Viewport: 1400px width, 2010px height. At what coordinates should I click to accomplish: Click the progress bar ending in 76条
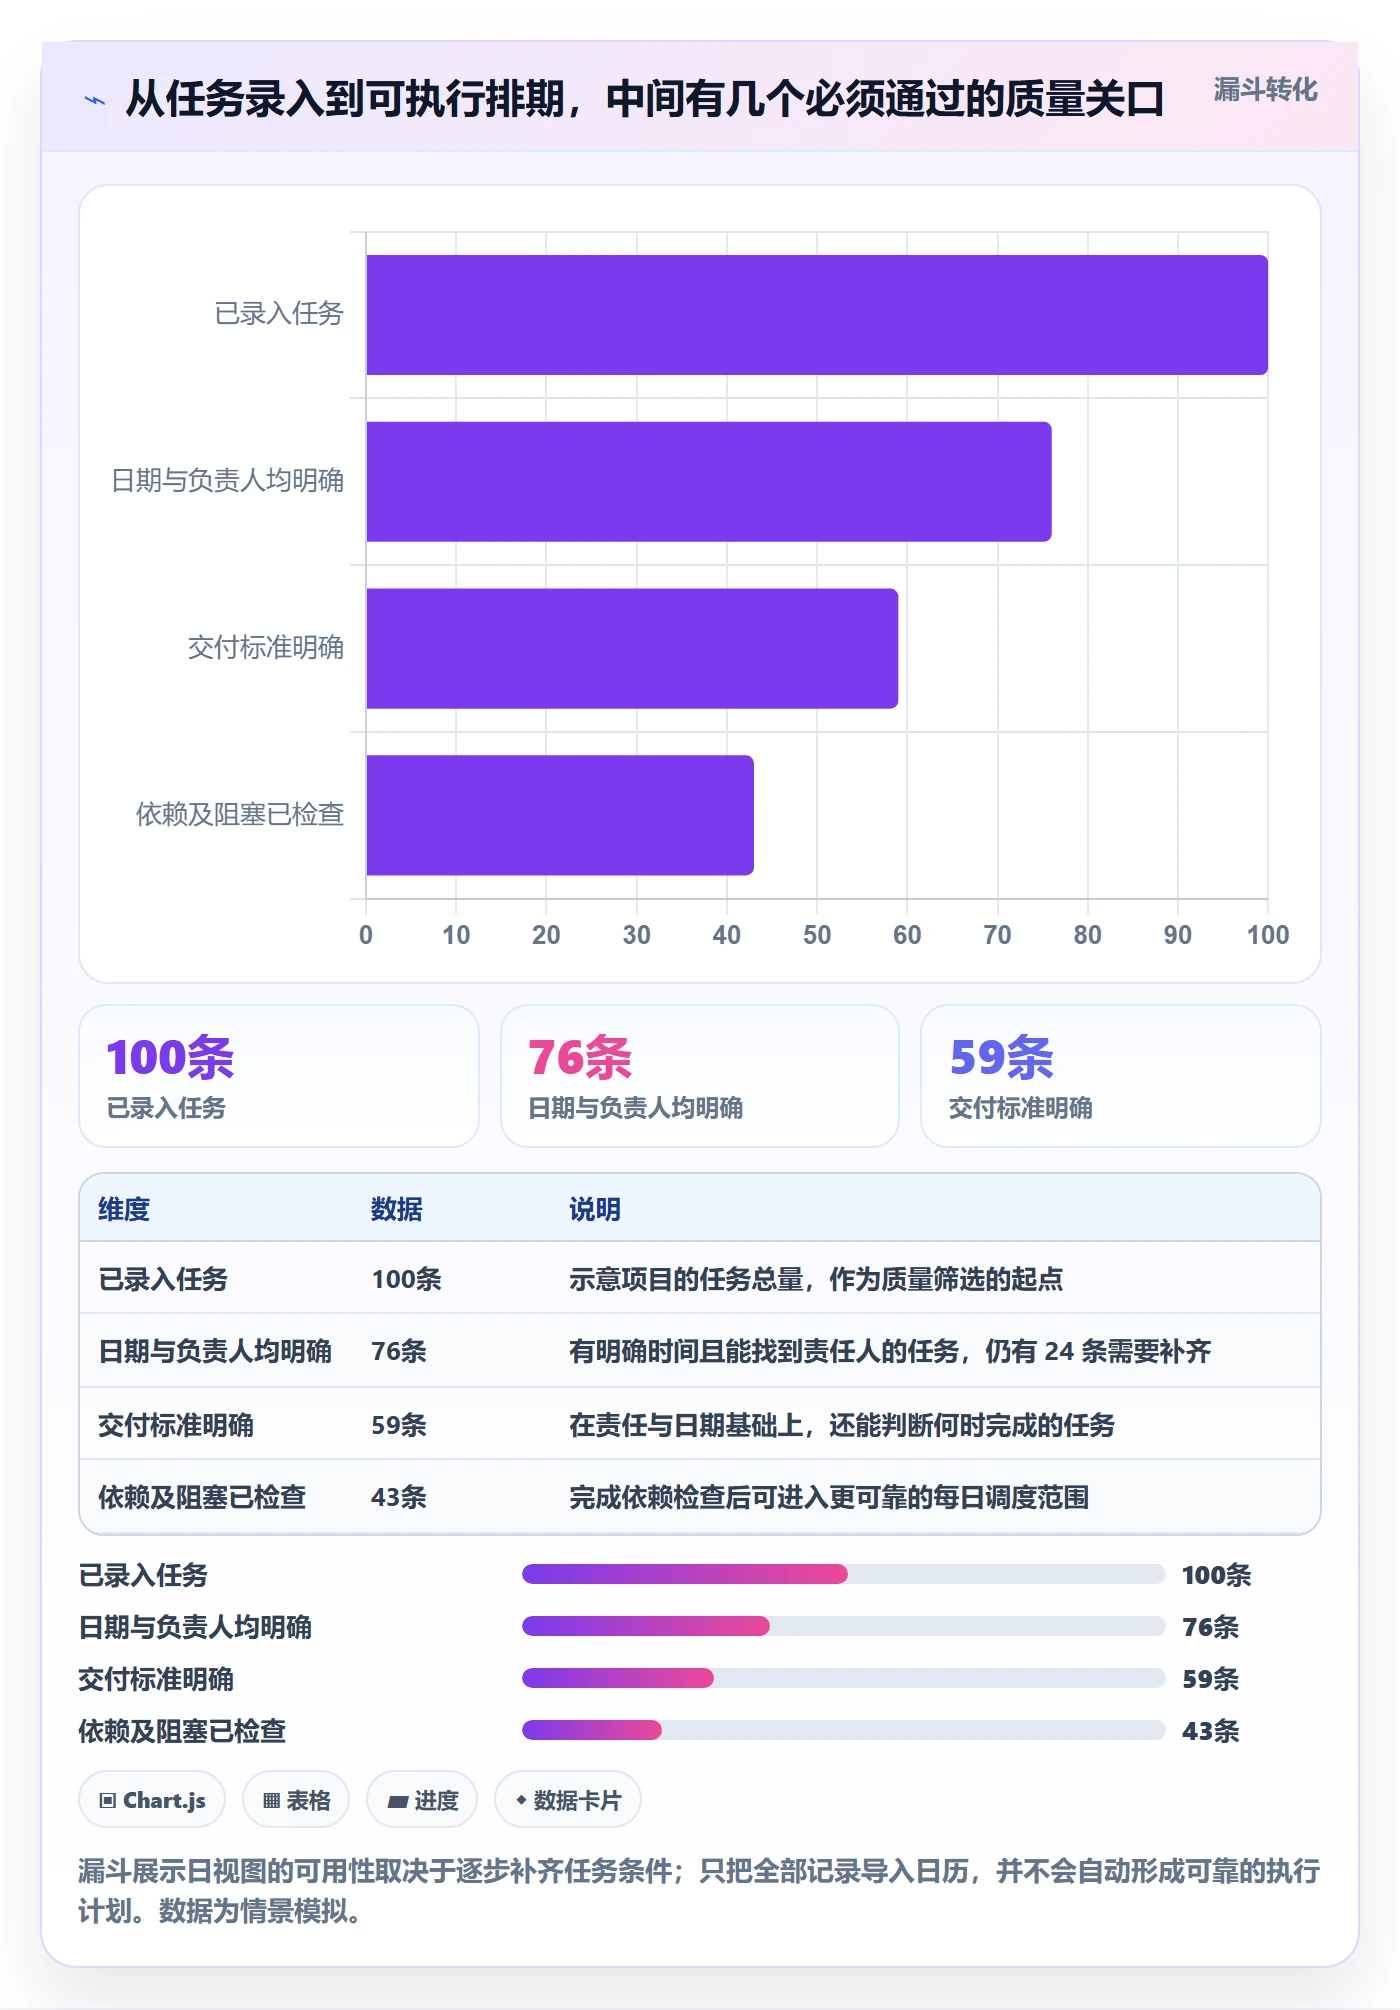coord(843,1626)
